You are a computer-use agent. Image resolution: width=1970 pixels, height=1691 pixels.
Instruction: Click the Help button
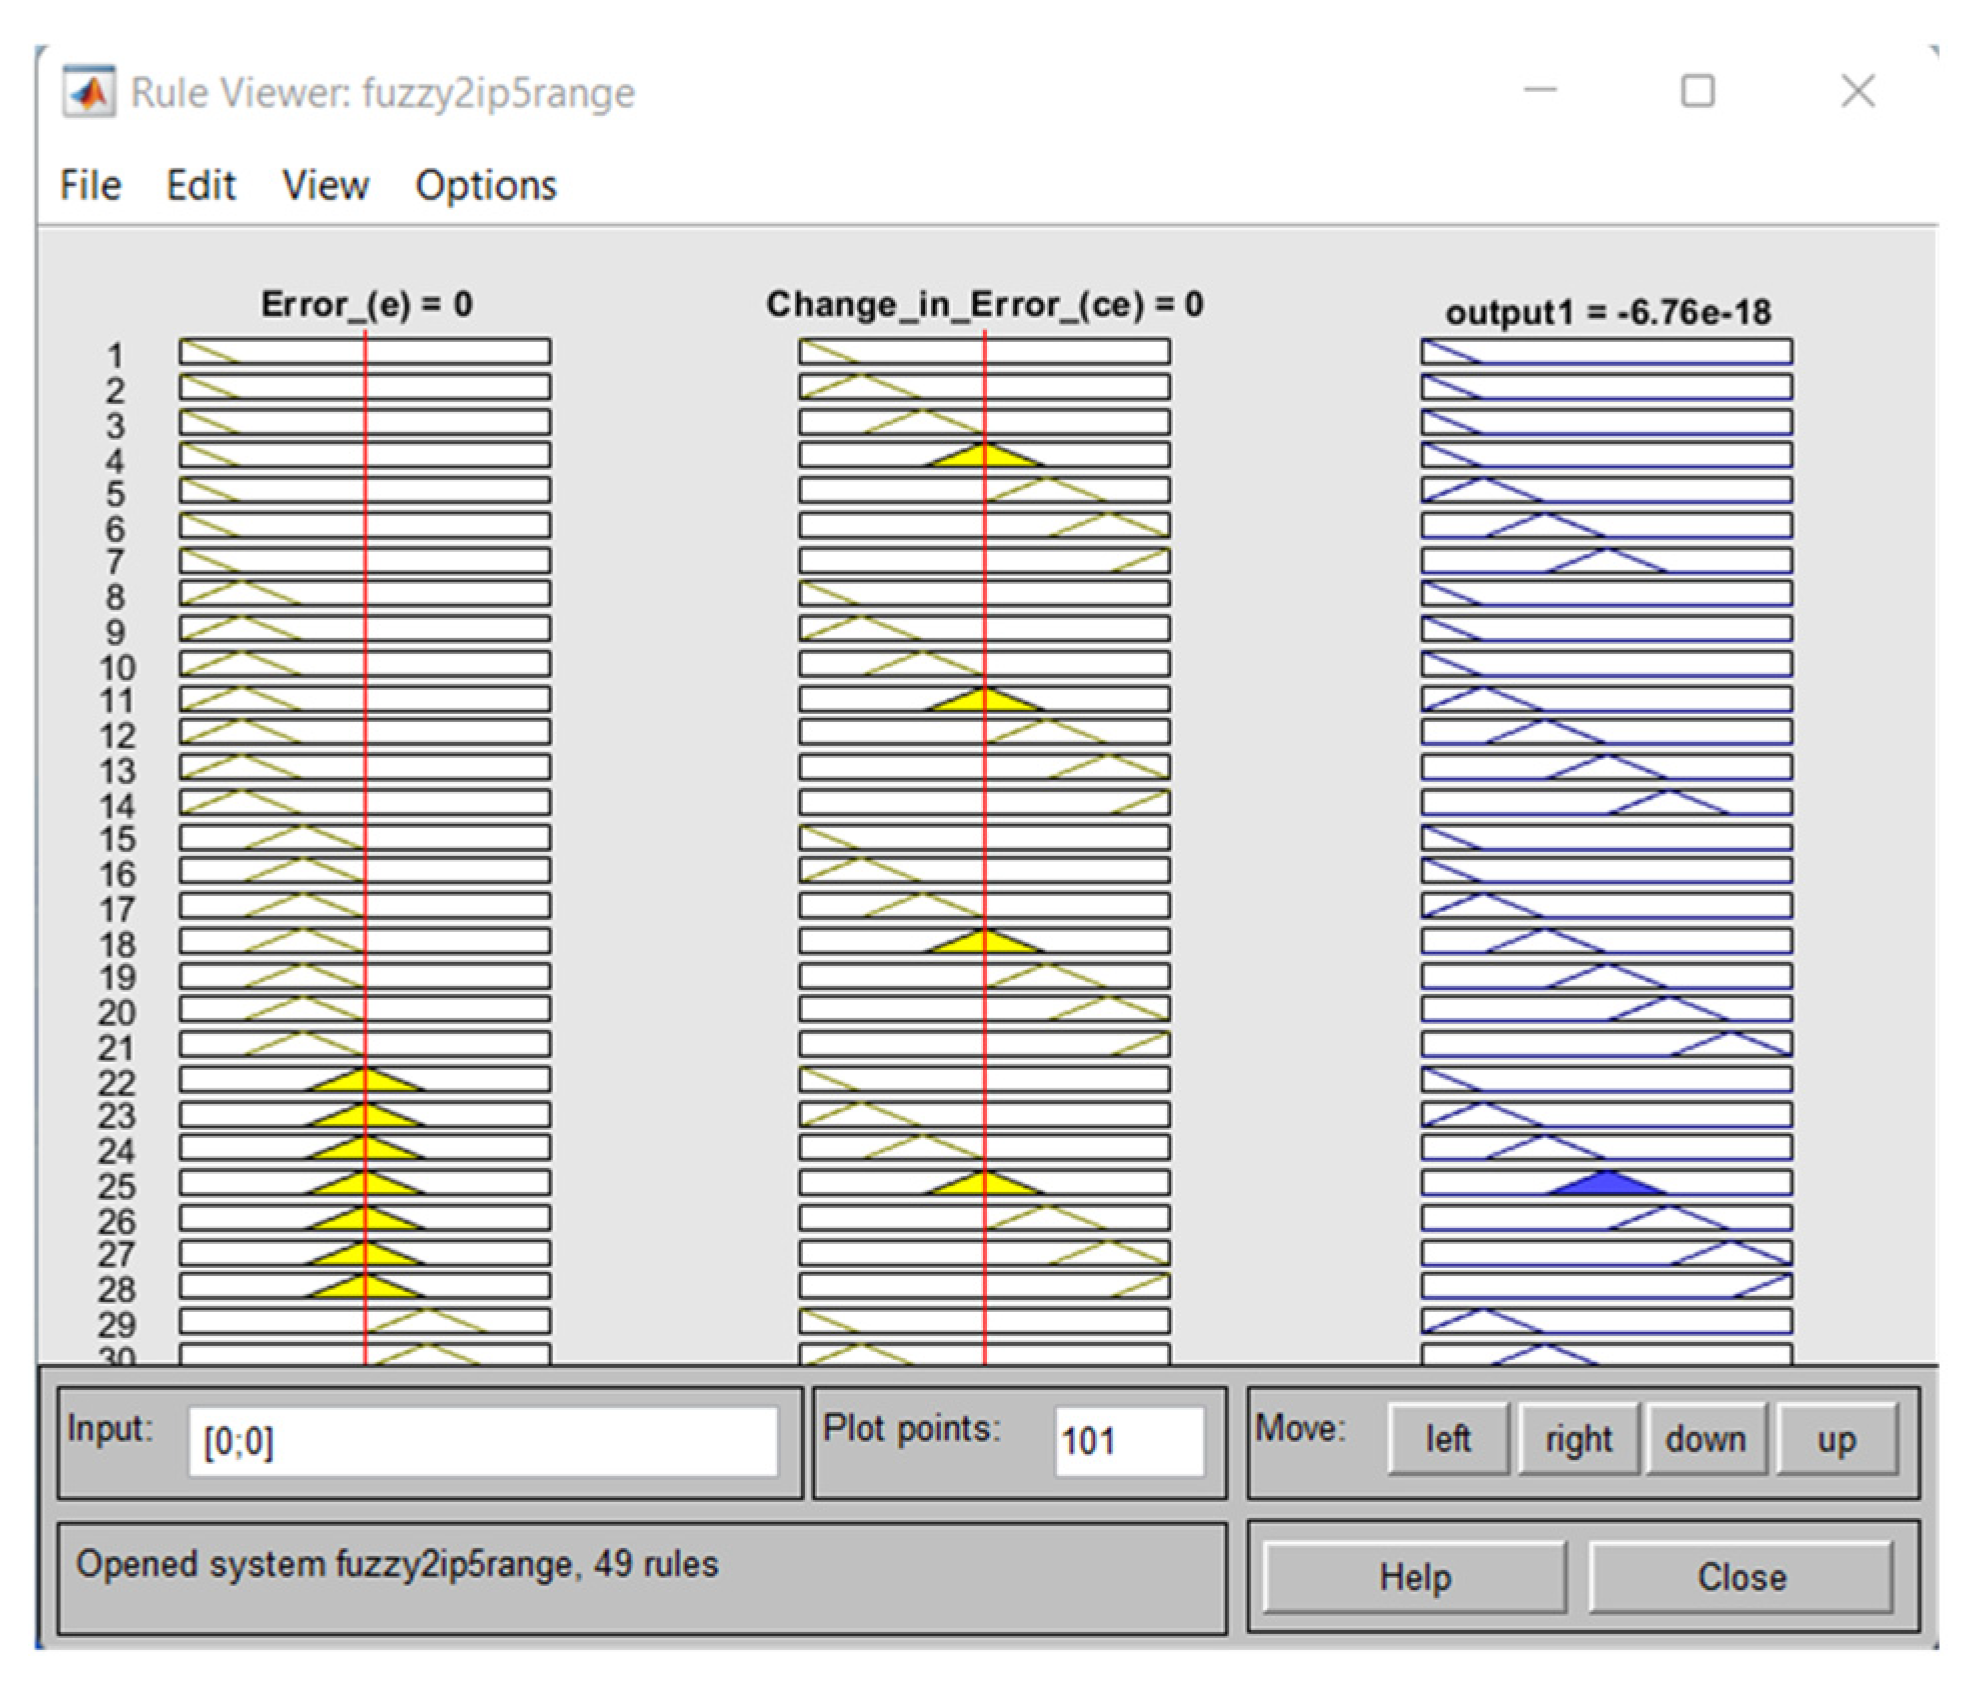click(1414, 1577)
